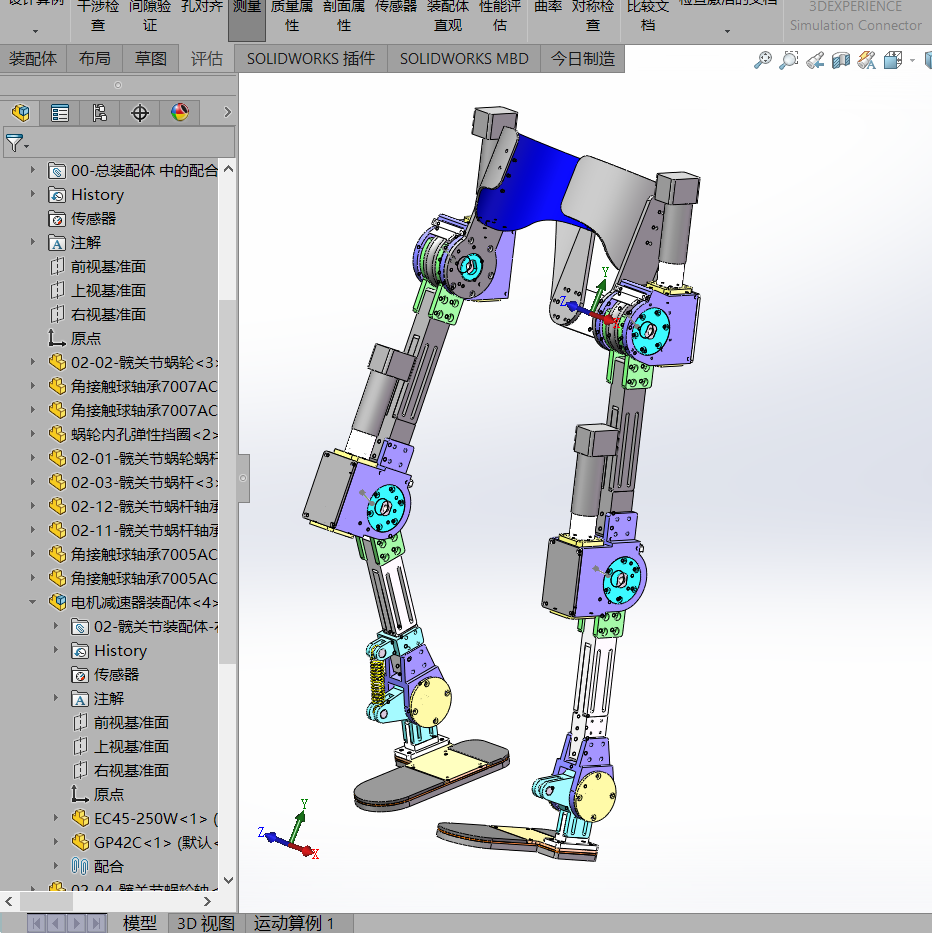This screenshot has width=932, height=933.
Task: Switch to the ConfigurationManager panel icon
Action: 99,112
